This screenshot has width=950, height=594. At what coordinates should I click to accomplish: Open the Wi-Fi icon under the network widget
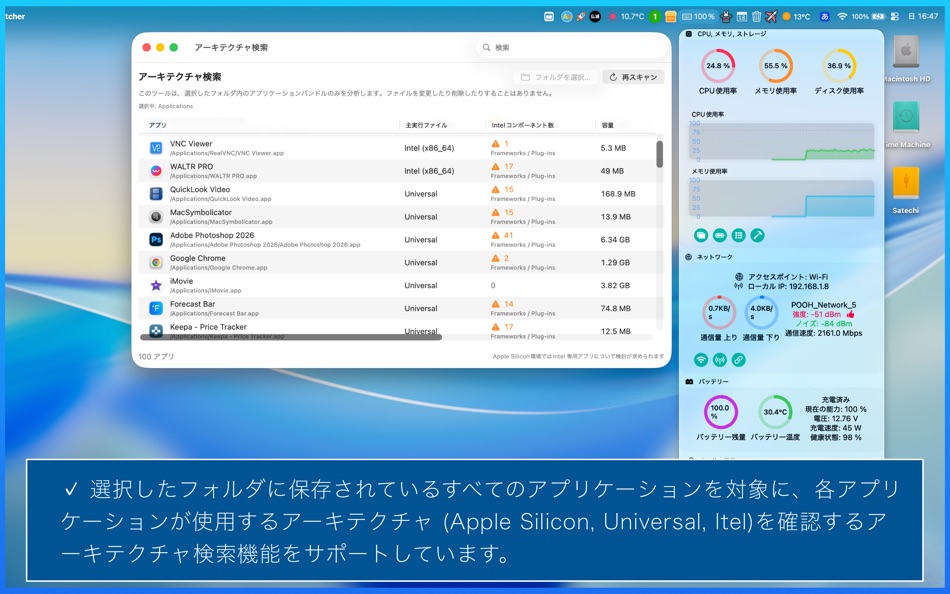click(x=700, y=359)
